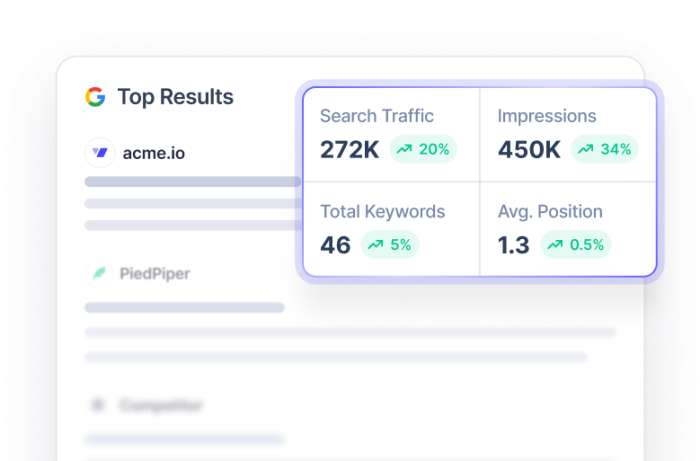Click the blurred Competitor site icon

coord(98,405)
